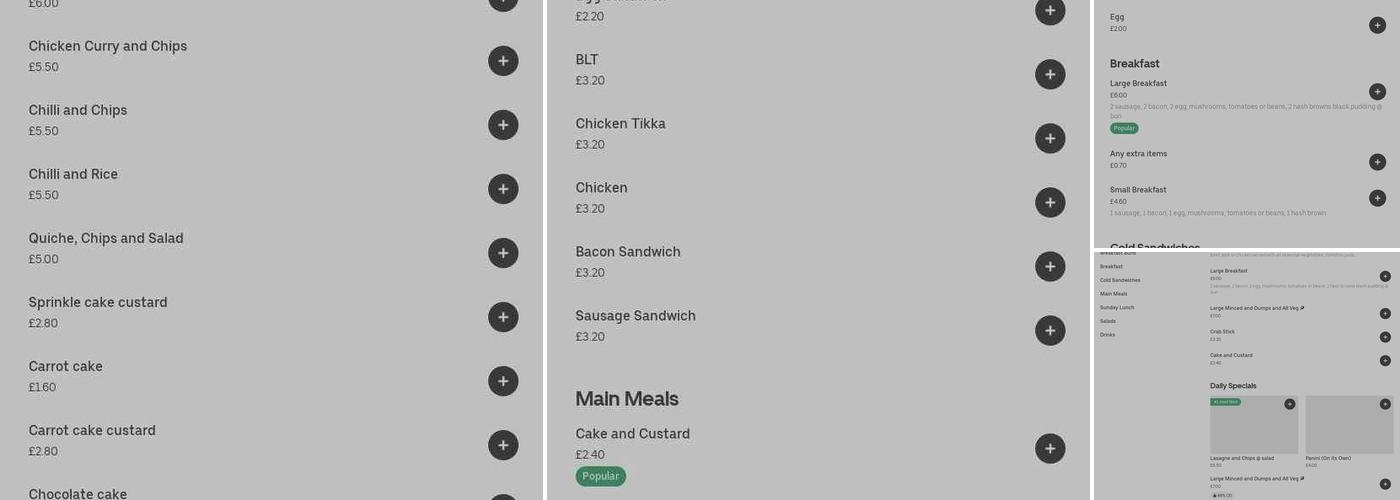Add Carrot cake custard using its plus icon
1400x500 pixels.
(x=503, y=445)
